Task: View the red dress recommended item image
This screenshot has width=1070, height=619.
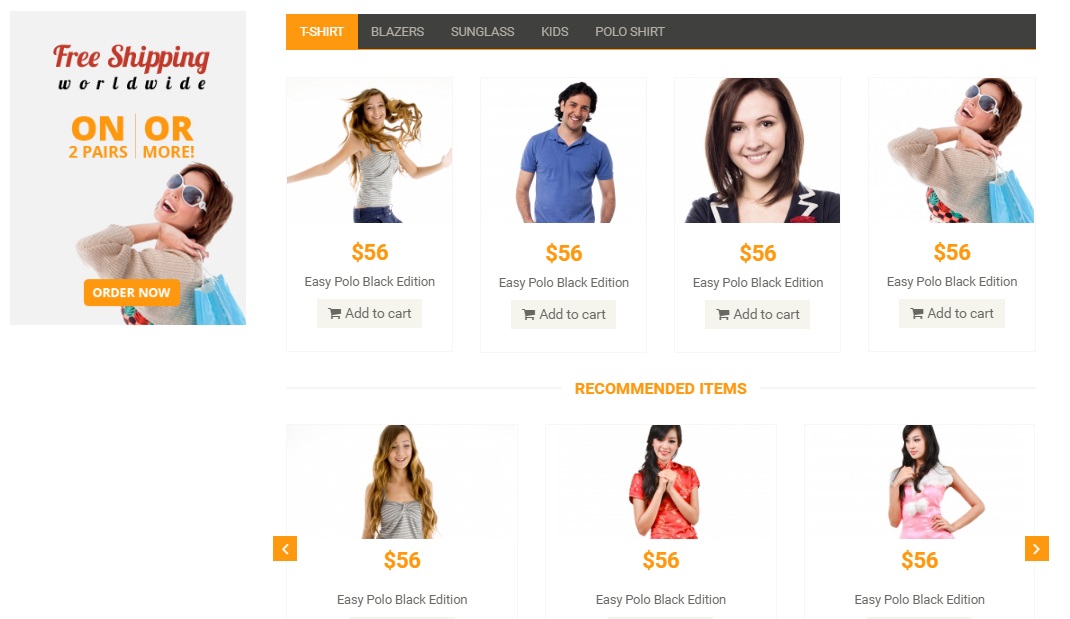Action: [661, 482]
